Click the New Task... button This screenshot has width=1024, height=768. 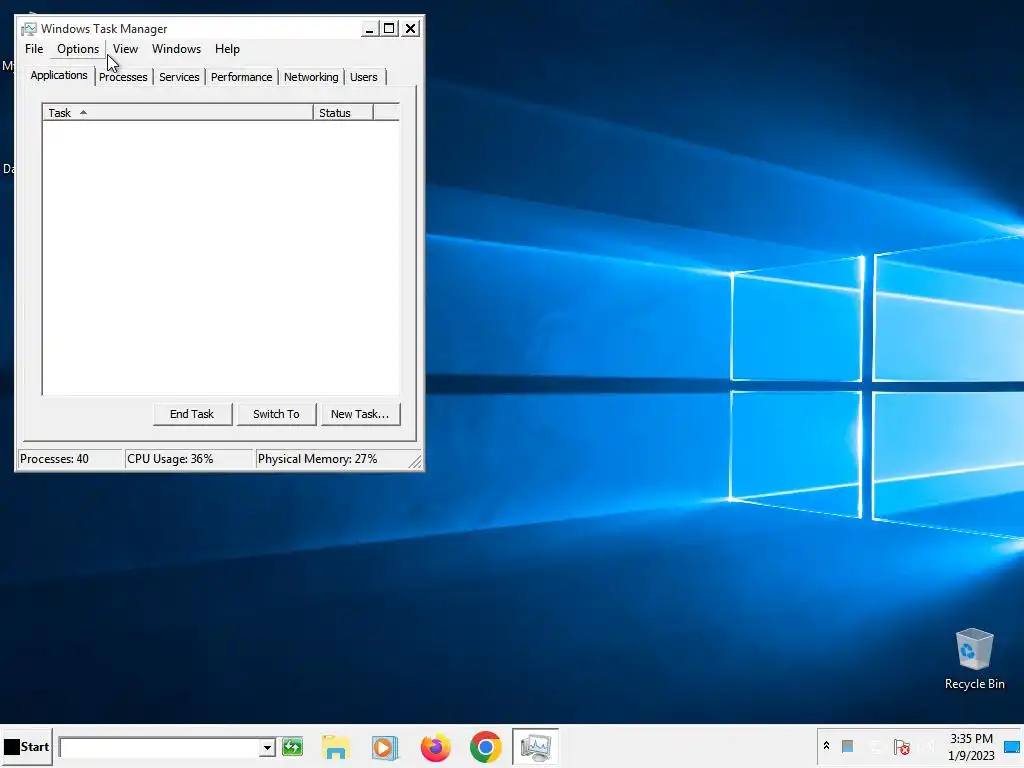click(360, 414)
